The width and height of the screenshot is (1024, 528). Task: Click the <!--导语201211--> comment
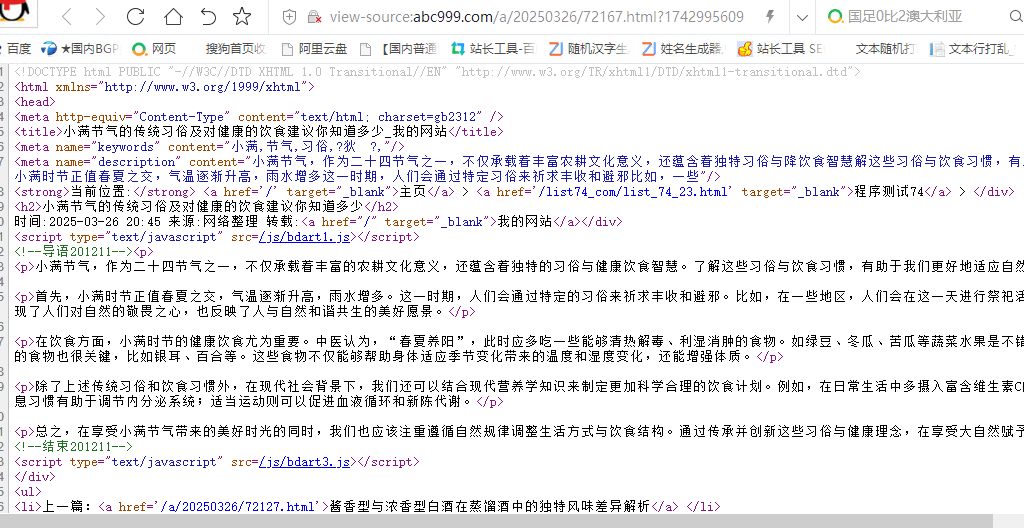74,252
